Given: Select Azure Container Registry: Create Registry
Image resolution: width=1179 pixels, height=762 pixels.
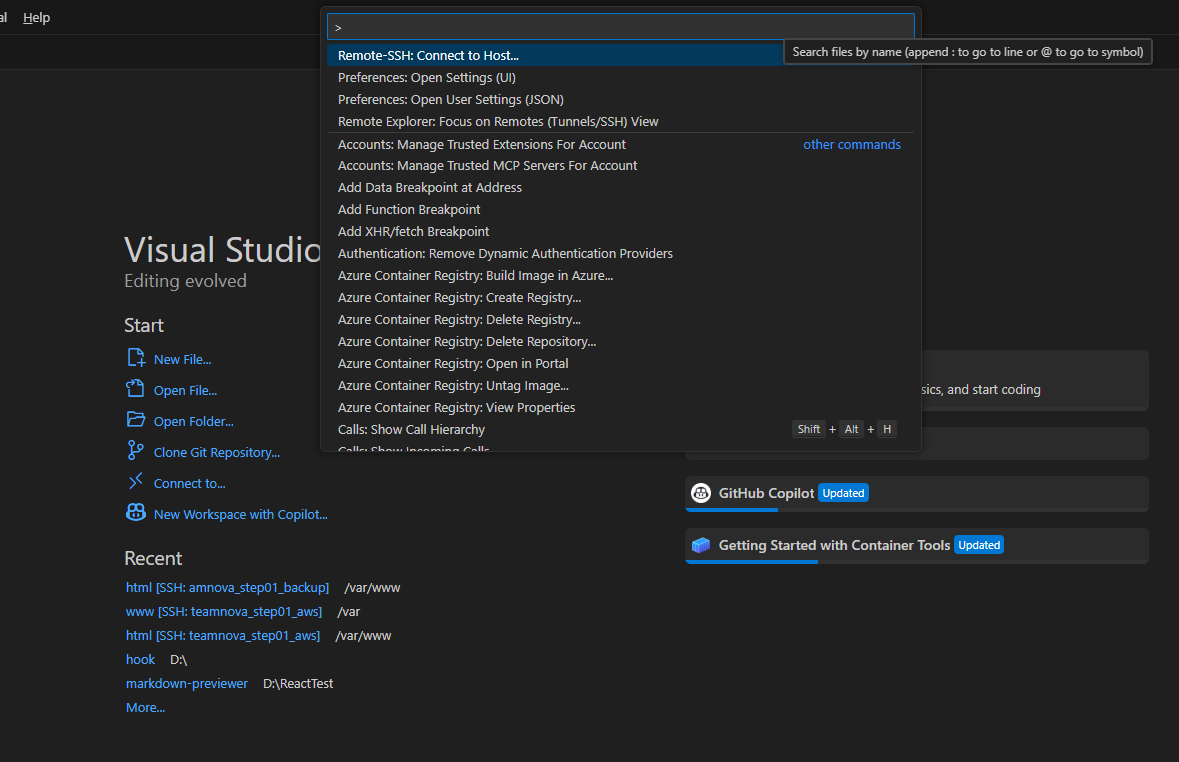Looking at the screenshot, I should click(x=621, y=297).
